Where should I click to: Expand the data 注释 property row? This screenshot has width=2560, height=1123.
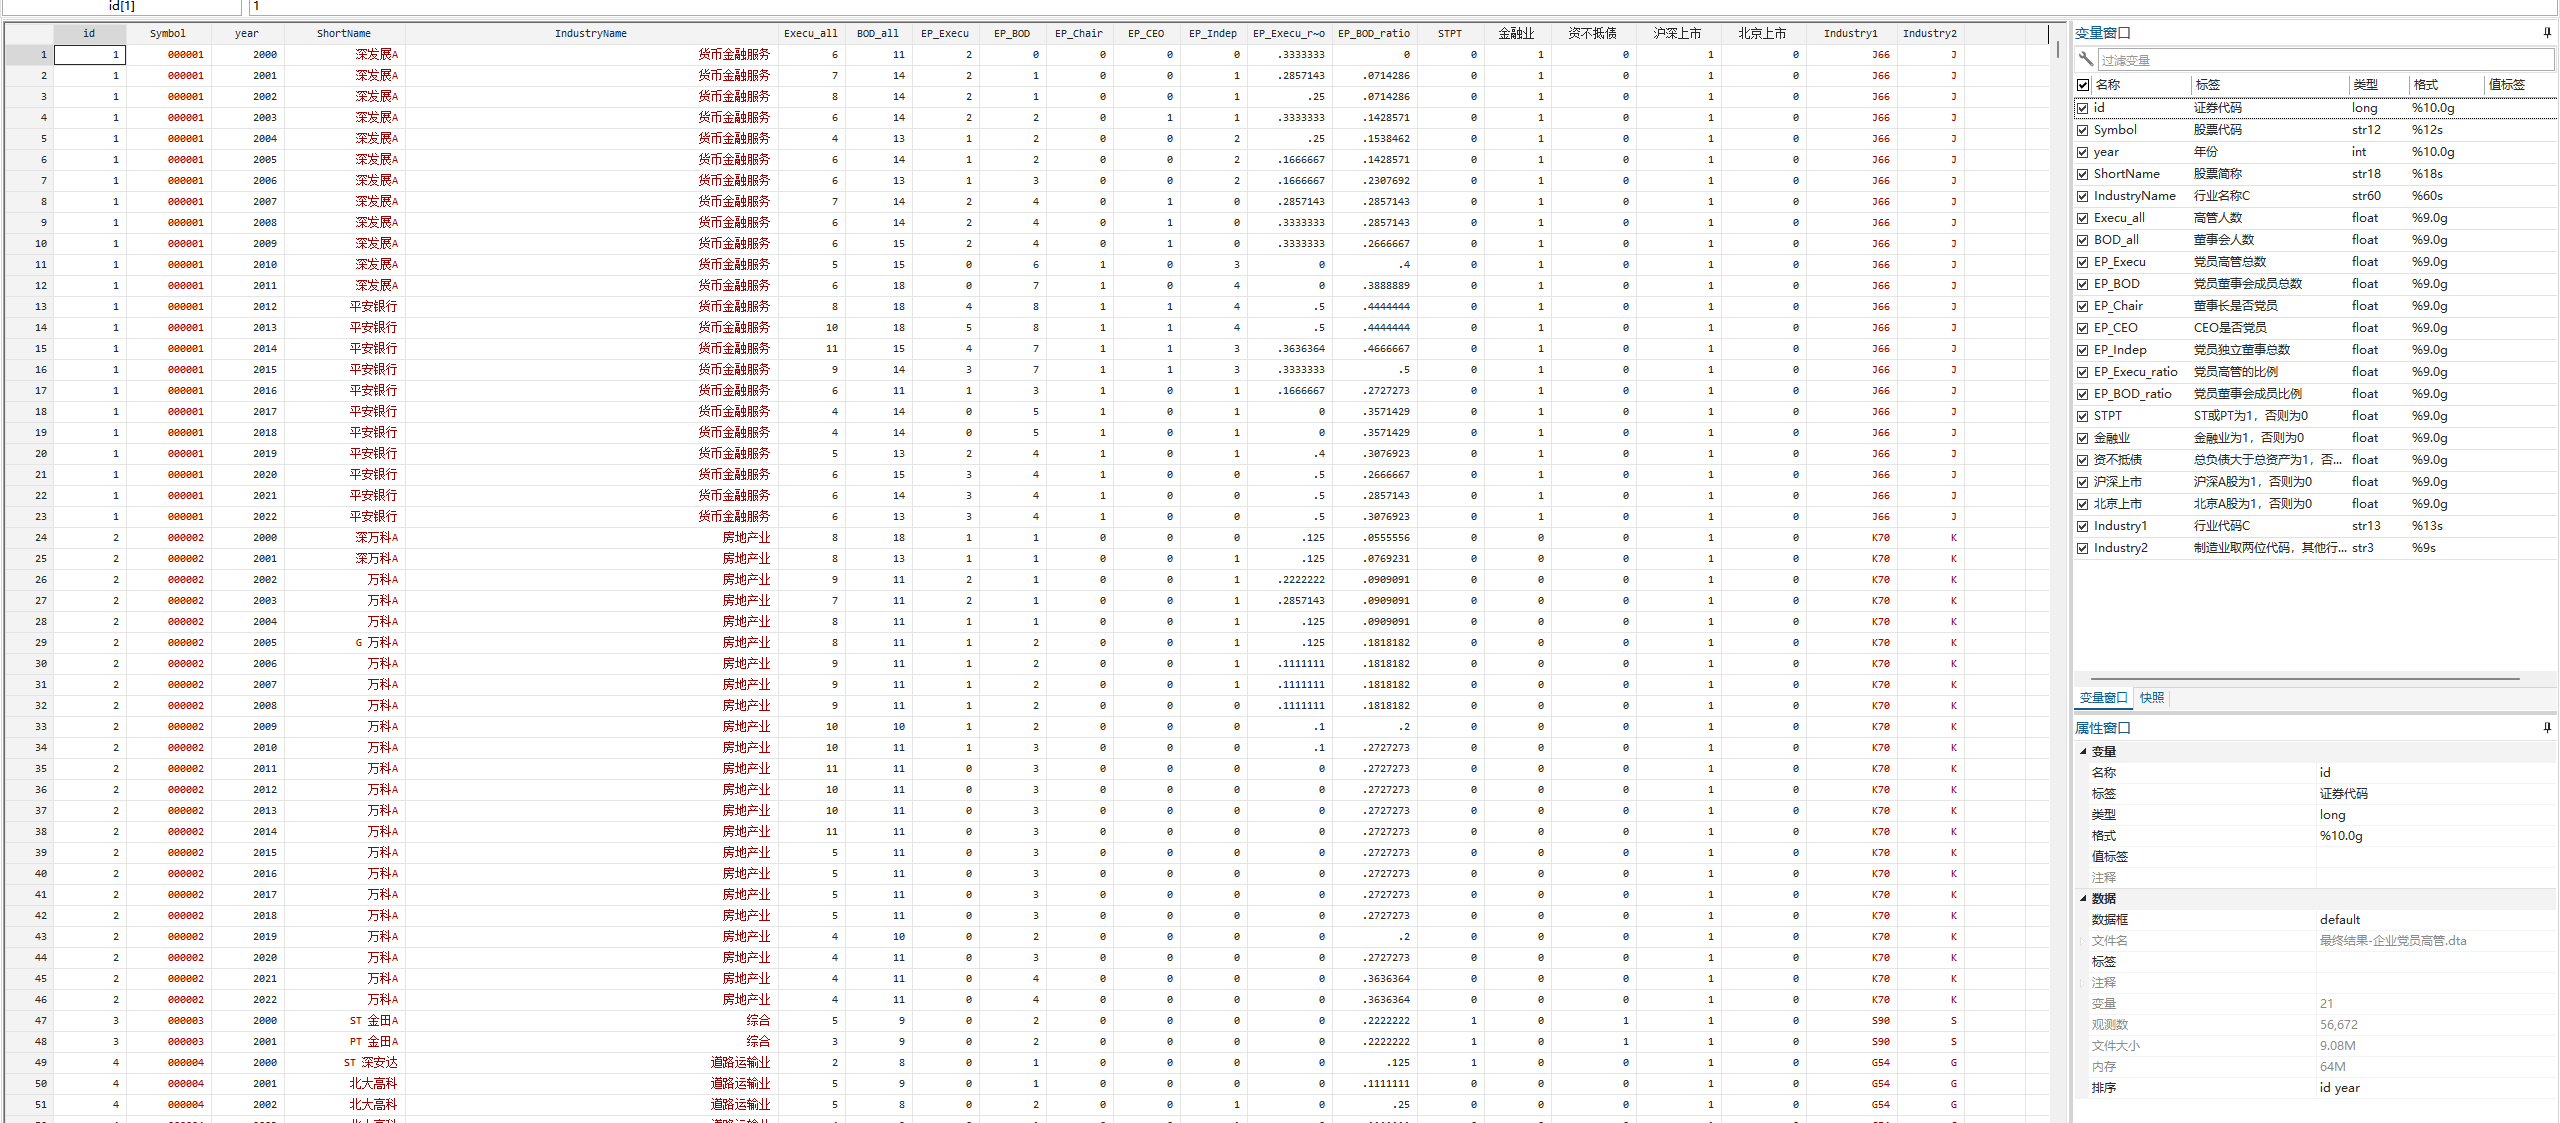coord(2084,983)
